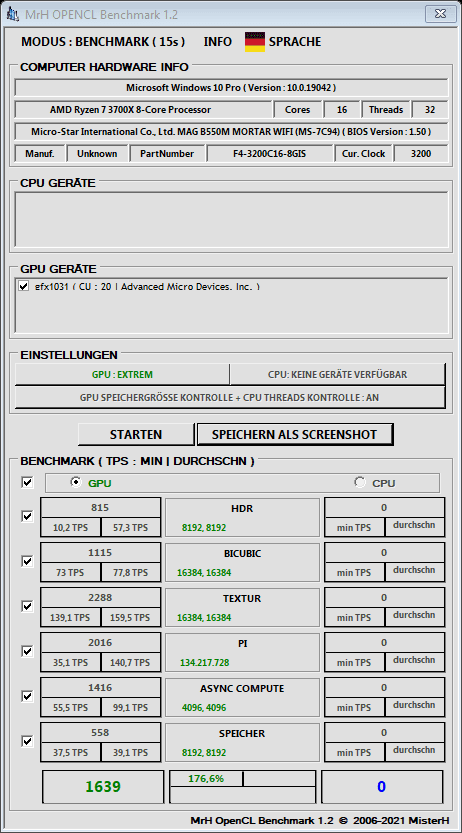Click the Microsoft Windows 10 Pro version field
462x833 pixels.
[231, 88]
